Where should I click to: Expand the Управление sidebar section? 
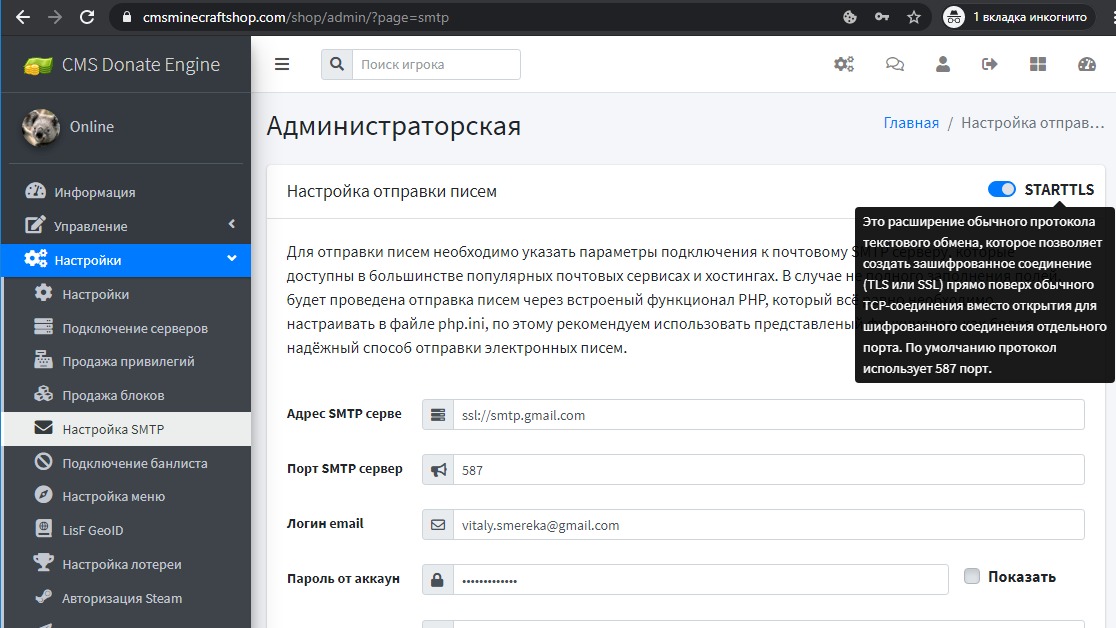click(125, 226)
